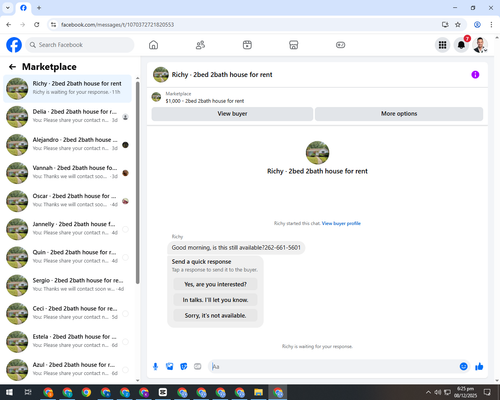The width and height of the screenshot is (500, 400).
Task: Go back using the Marketplace back arrow
Action: 12,67
